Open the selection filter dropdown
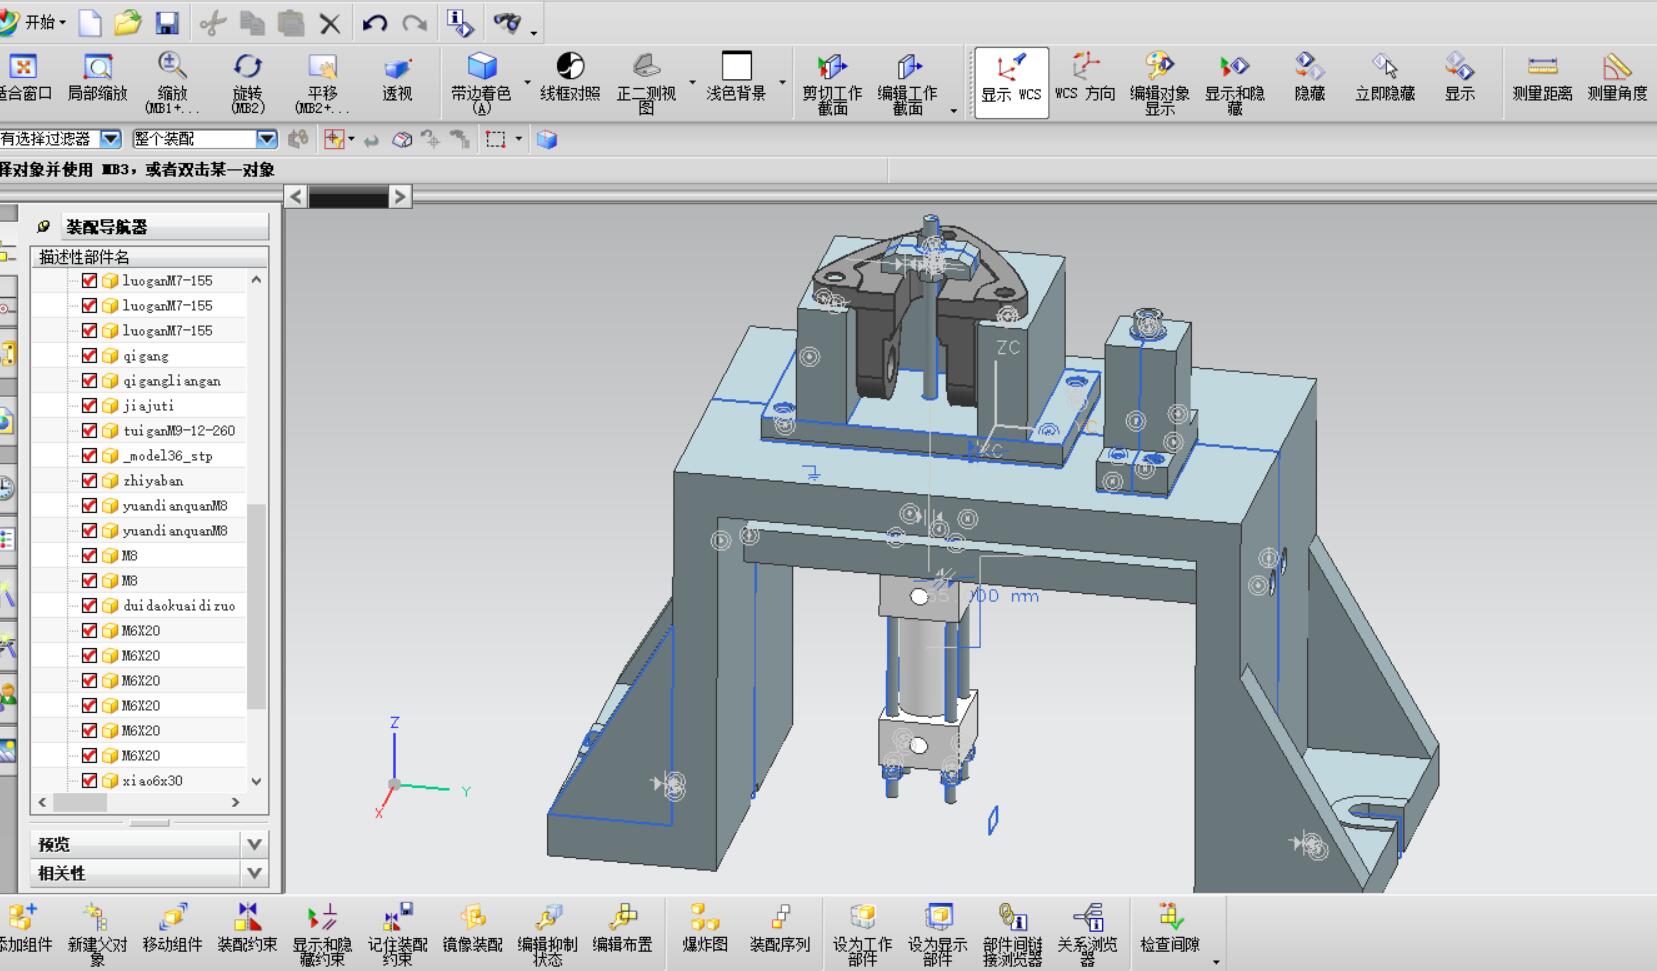Viewport: 1657px width, 971px height. tap(111, 139)
